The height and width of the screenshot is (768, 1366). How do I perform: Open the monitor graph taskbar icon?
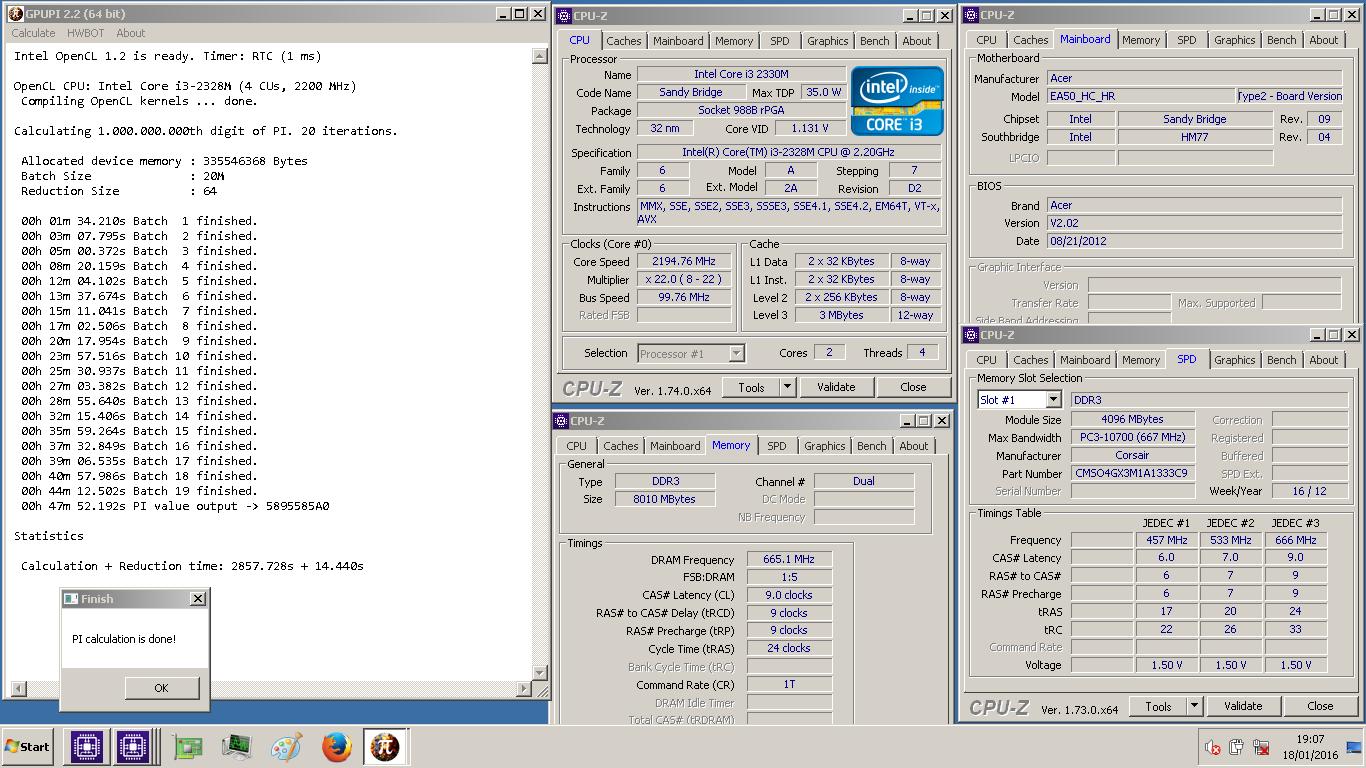(x=237, y=746)
